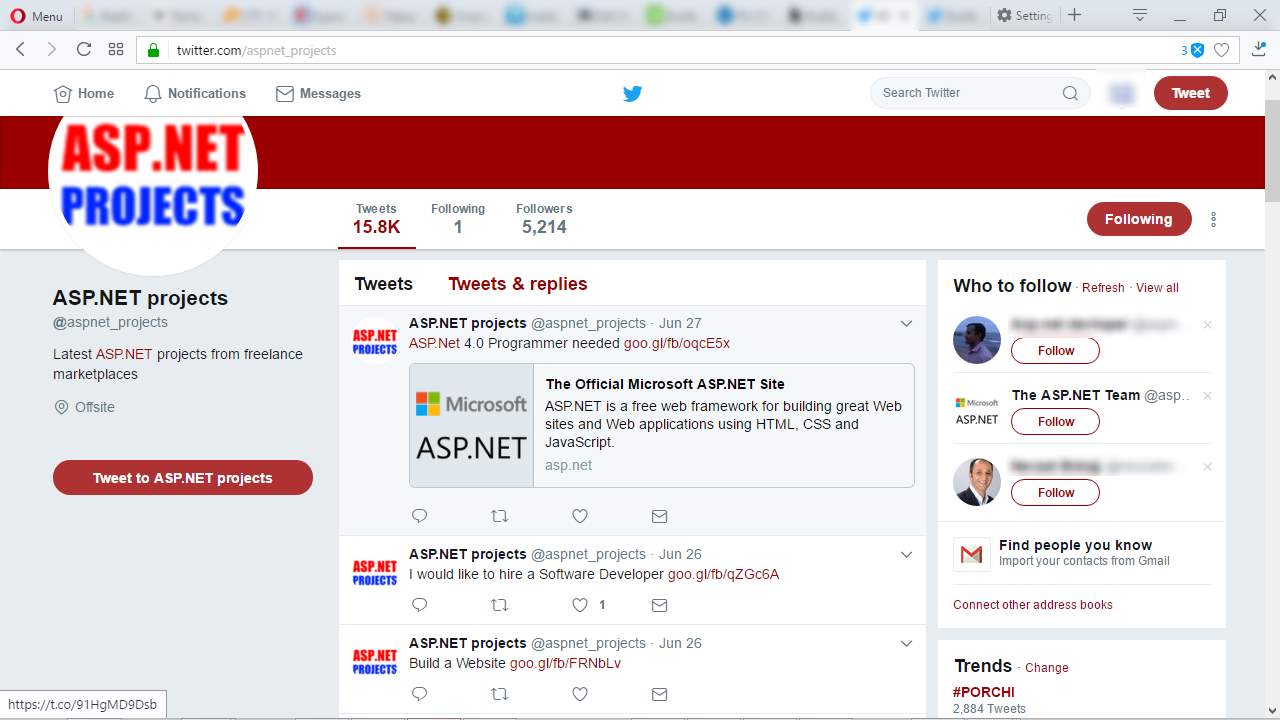View the Followers 5,214 list
This screenshot has width=1280, height=720.
tap(544, 219)
